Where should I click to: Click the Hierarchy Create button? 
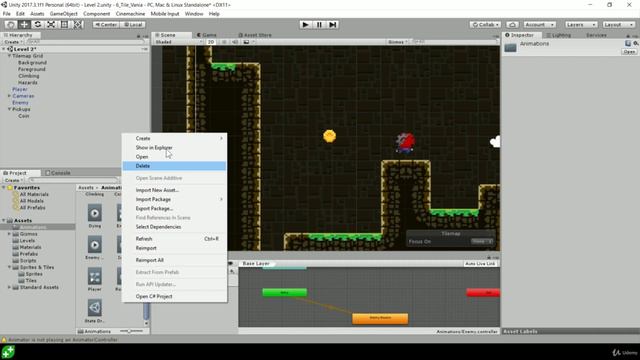13,42
